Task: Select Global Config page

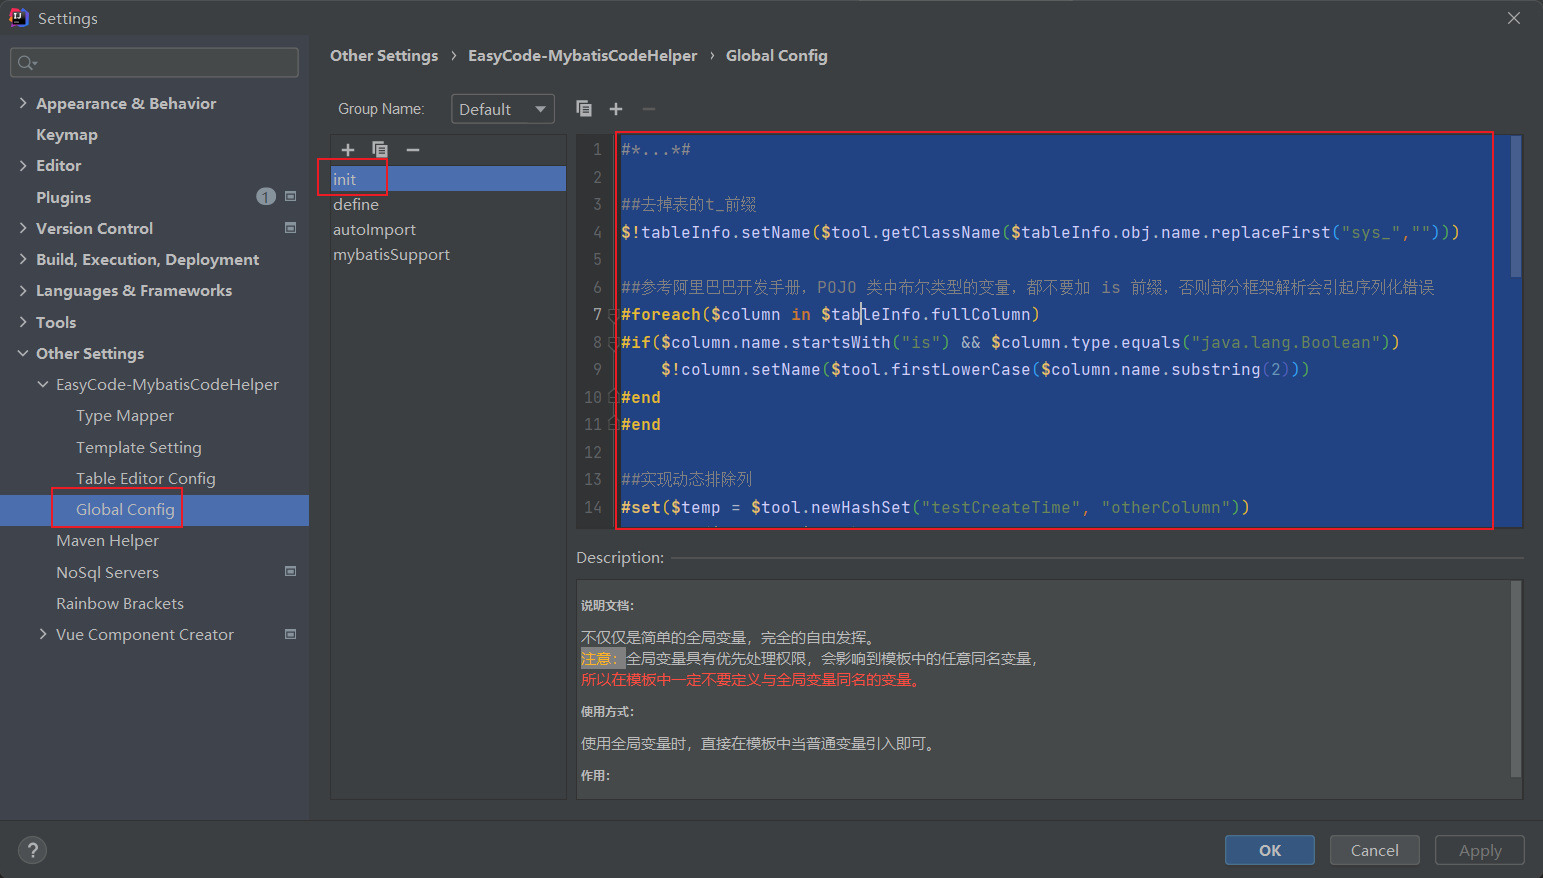Action: point(125,509)
